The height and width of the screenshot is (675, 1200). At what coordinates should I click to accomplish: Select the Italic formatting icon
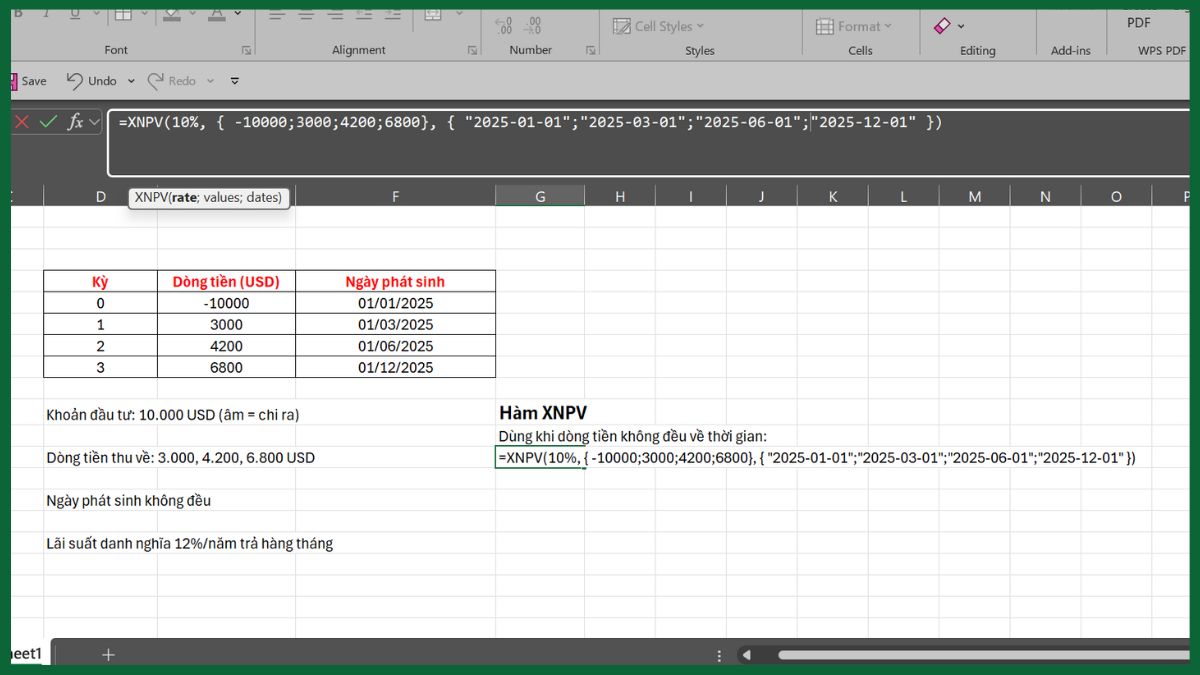coord(47,13)
